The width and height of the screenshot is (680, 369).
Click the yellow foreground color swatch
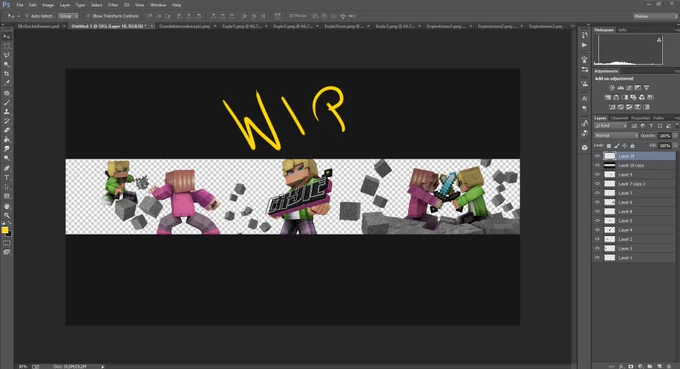[x=5, y=230]
